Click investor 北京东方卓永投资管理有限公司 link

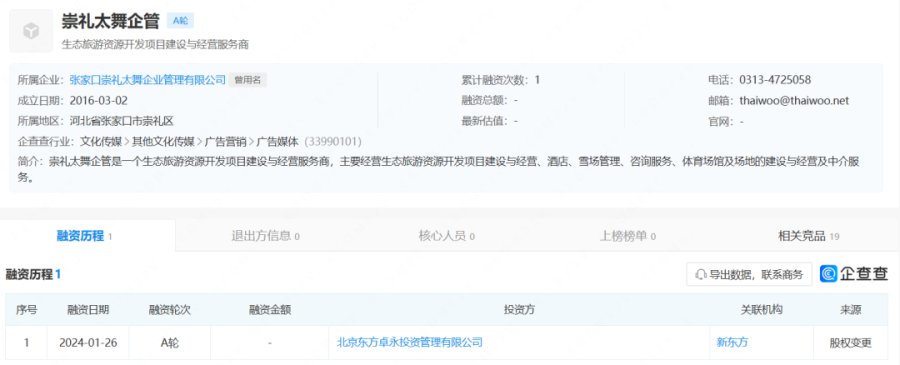point(409,343)
